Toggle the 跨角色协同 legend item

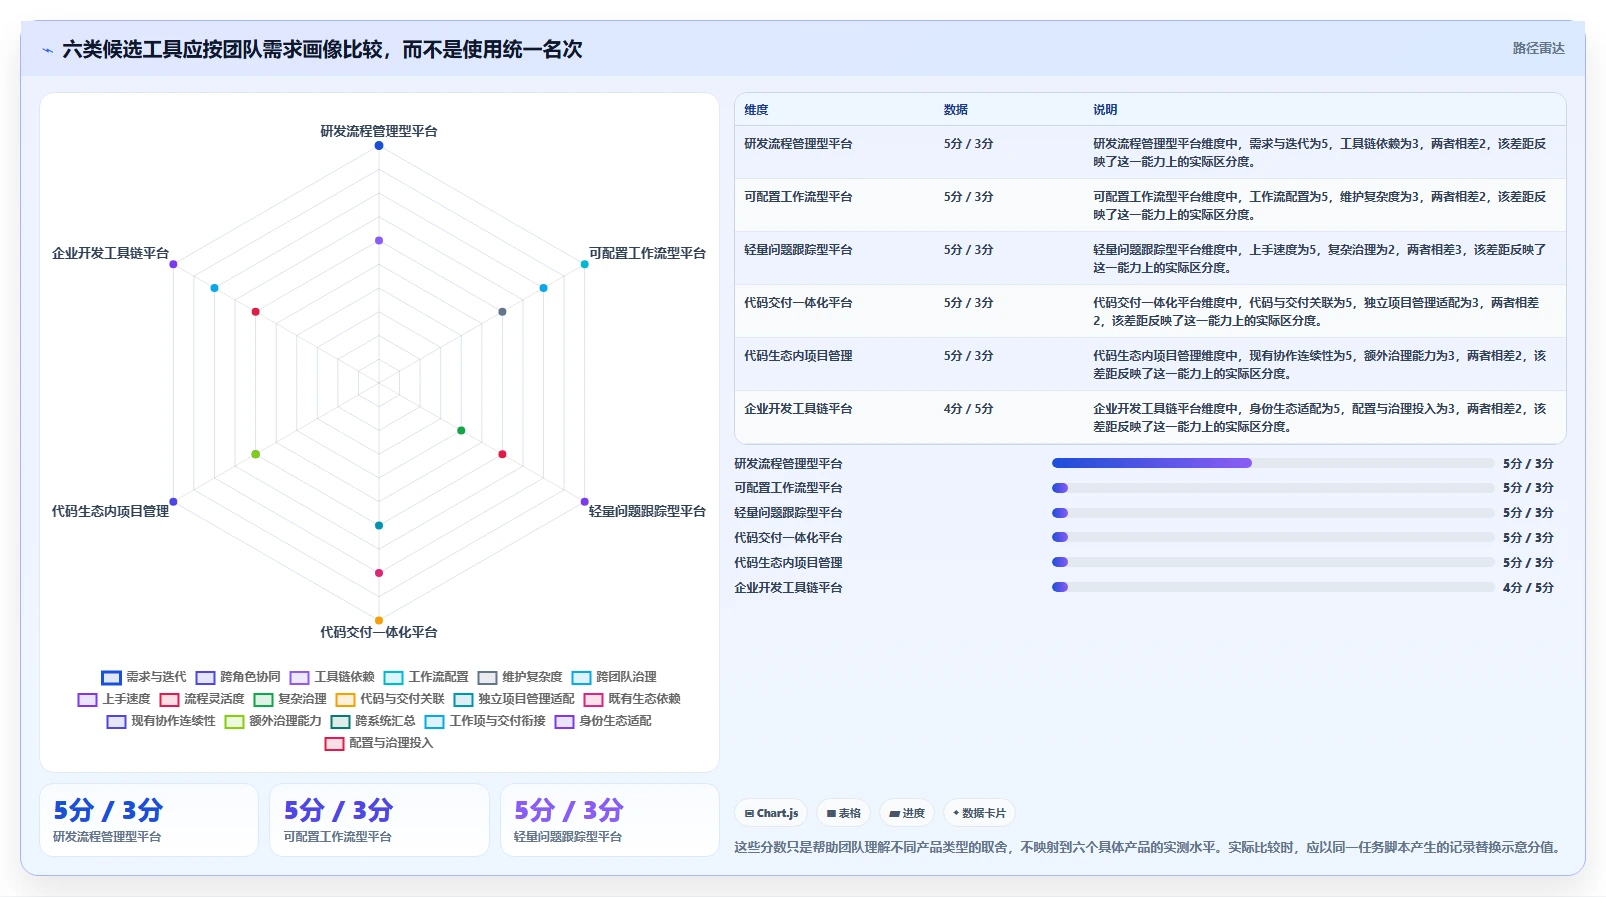click(x=238, y=677)
